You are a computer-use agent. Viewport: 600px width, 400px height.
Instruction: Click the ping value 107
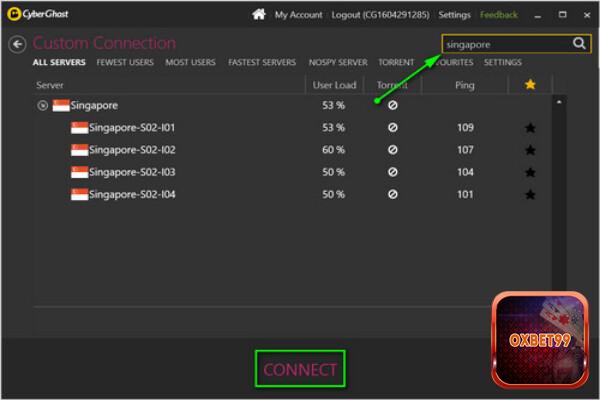(x=465, y=150)
